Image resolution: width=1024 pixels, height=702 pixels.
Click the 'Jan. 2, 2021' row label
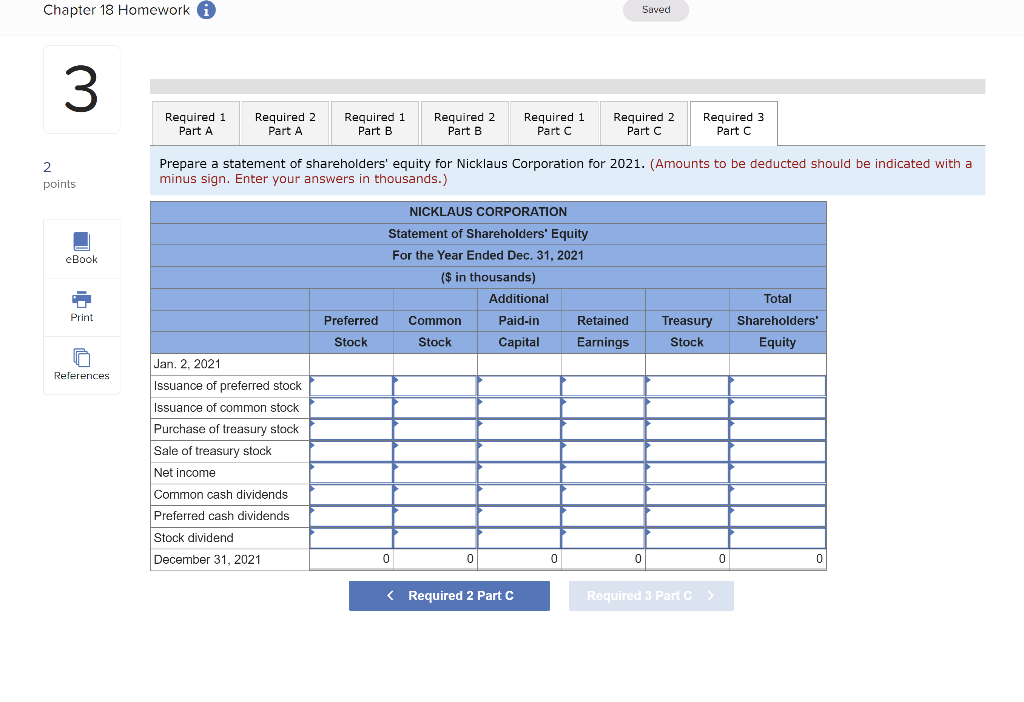point(187,364)
